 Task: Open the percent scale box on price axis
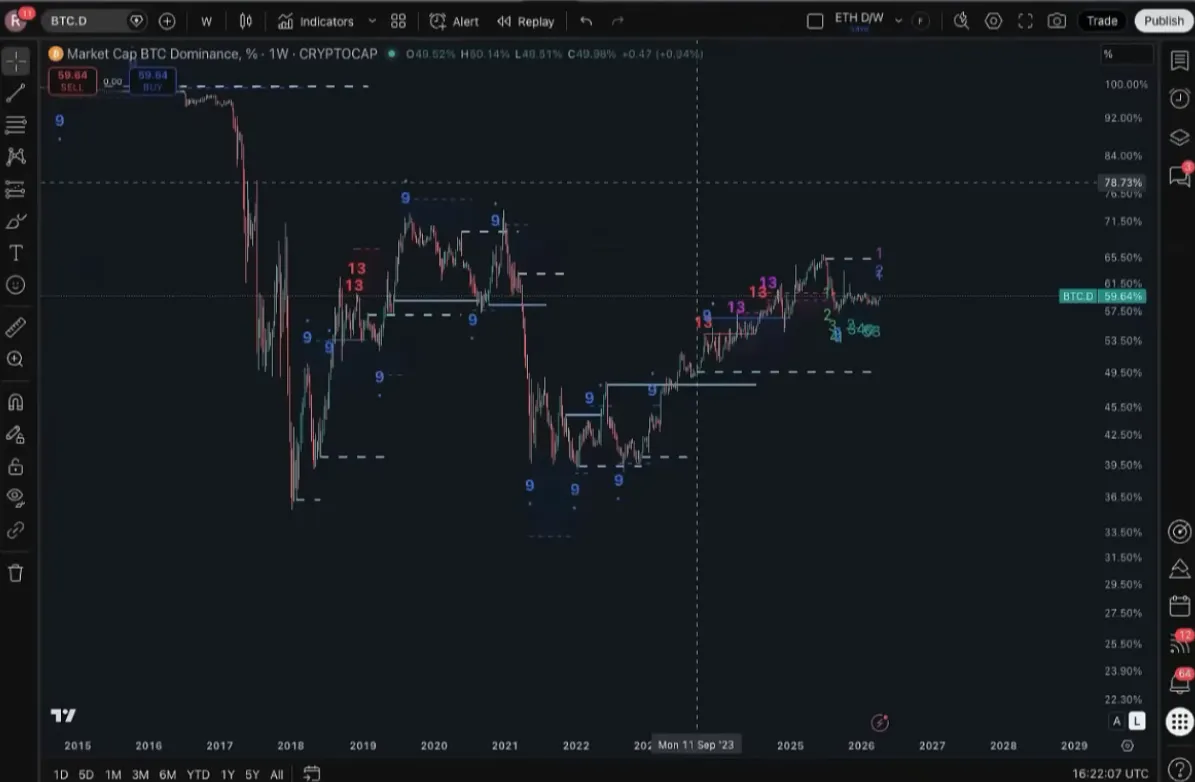coord(1125,54)
